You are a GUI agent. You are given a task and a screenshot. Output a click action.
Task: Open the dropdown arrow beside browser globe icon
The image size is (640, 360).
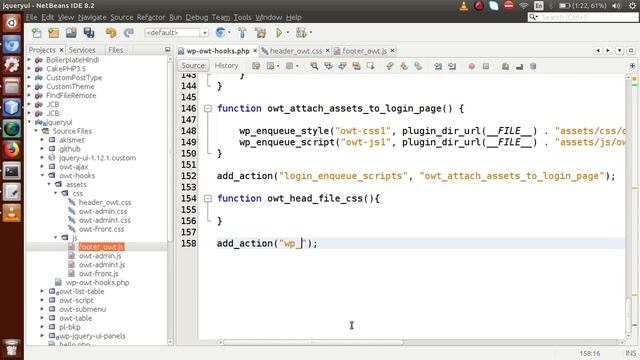click(229, 33)
